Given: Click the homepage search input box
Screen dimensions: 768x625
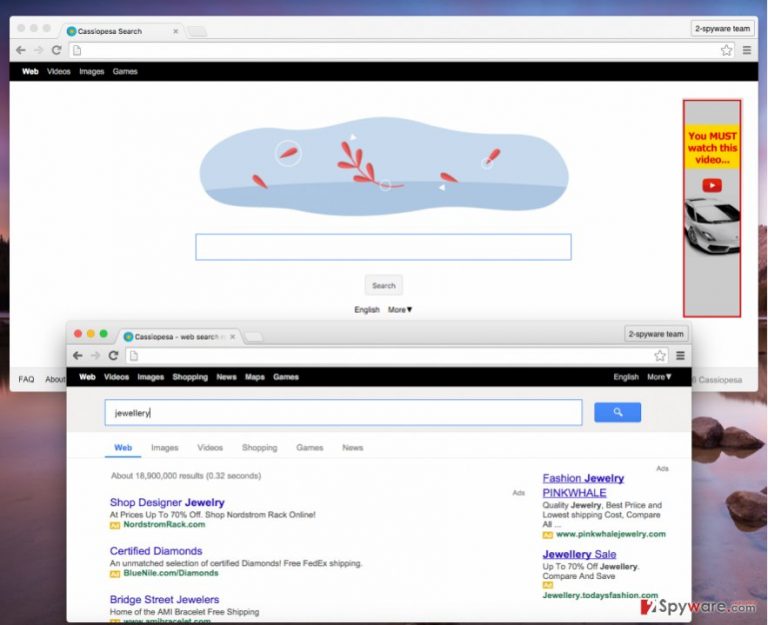Looking at the screenshot, I should click(x=383, y=247).
